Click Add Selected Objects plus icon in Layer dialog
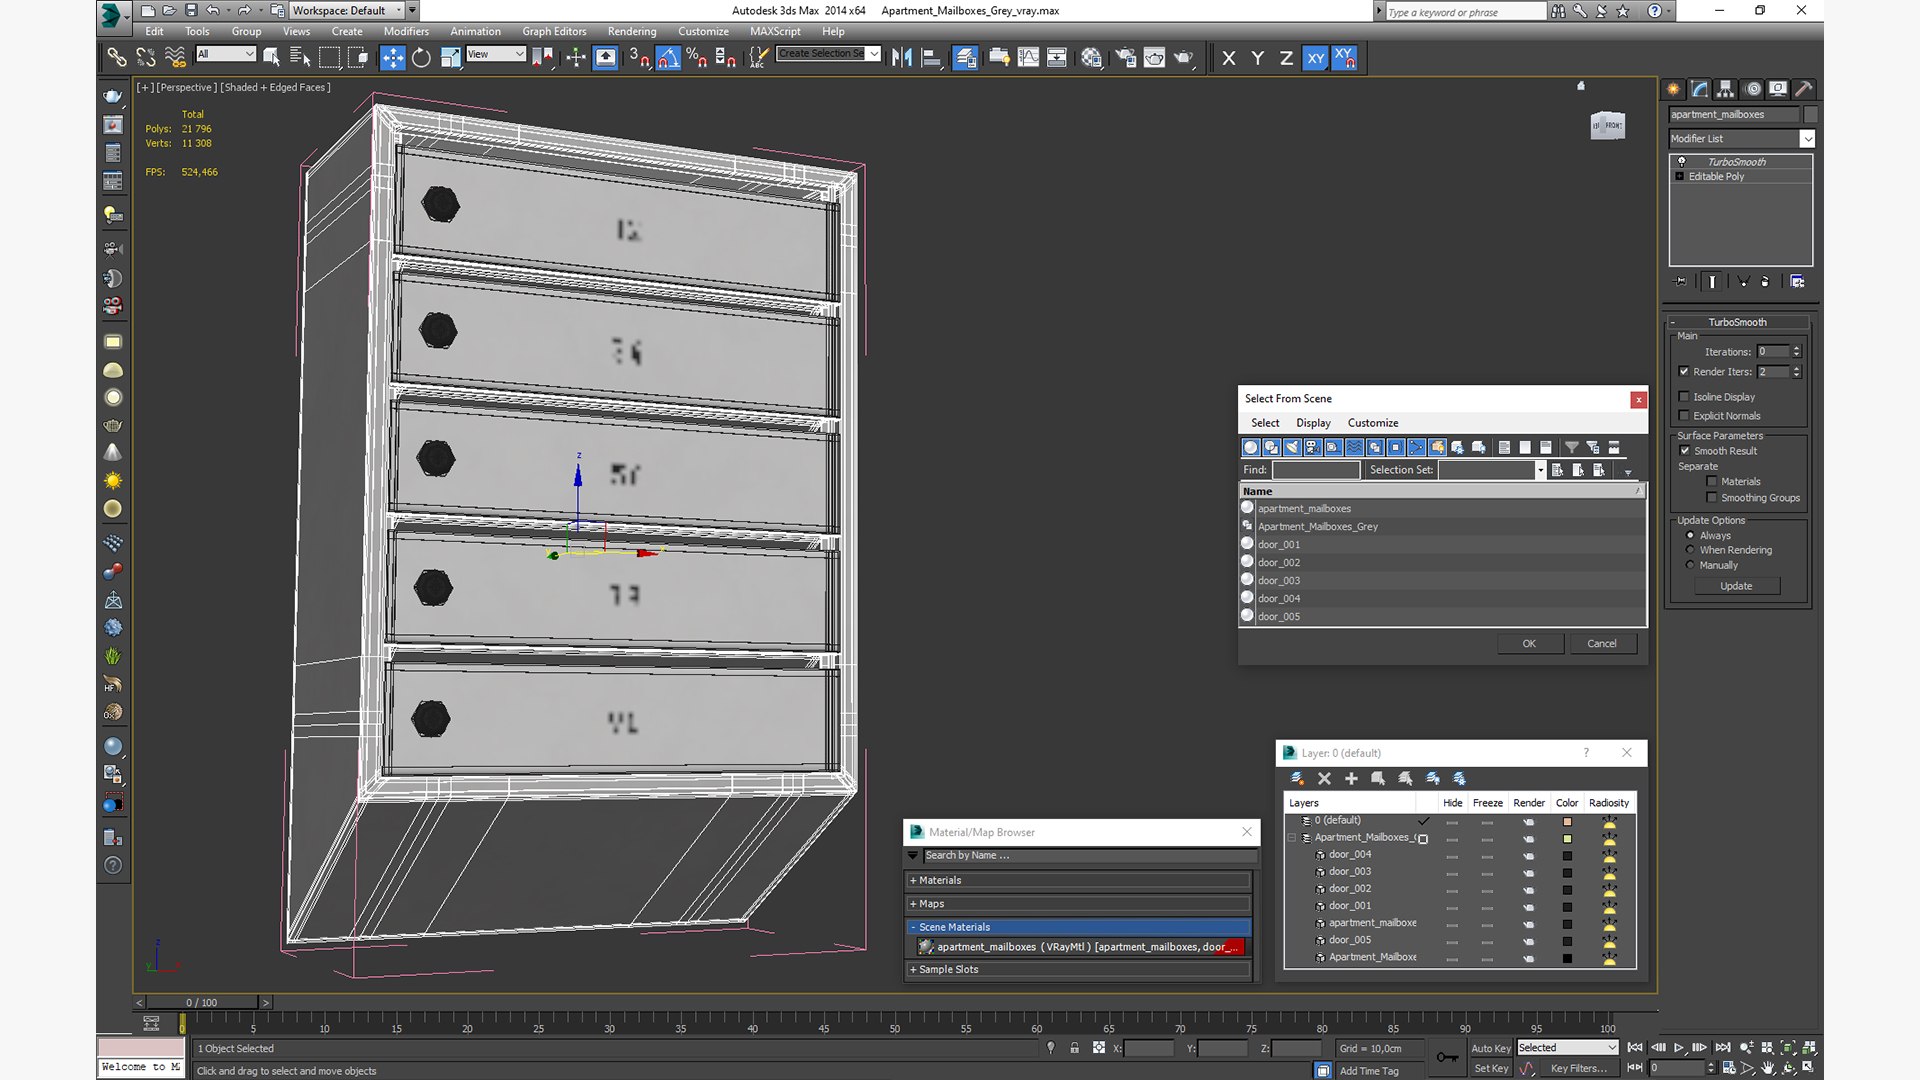 coord(1351,778)
